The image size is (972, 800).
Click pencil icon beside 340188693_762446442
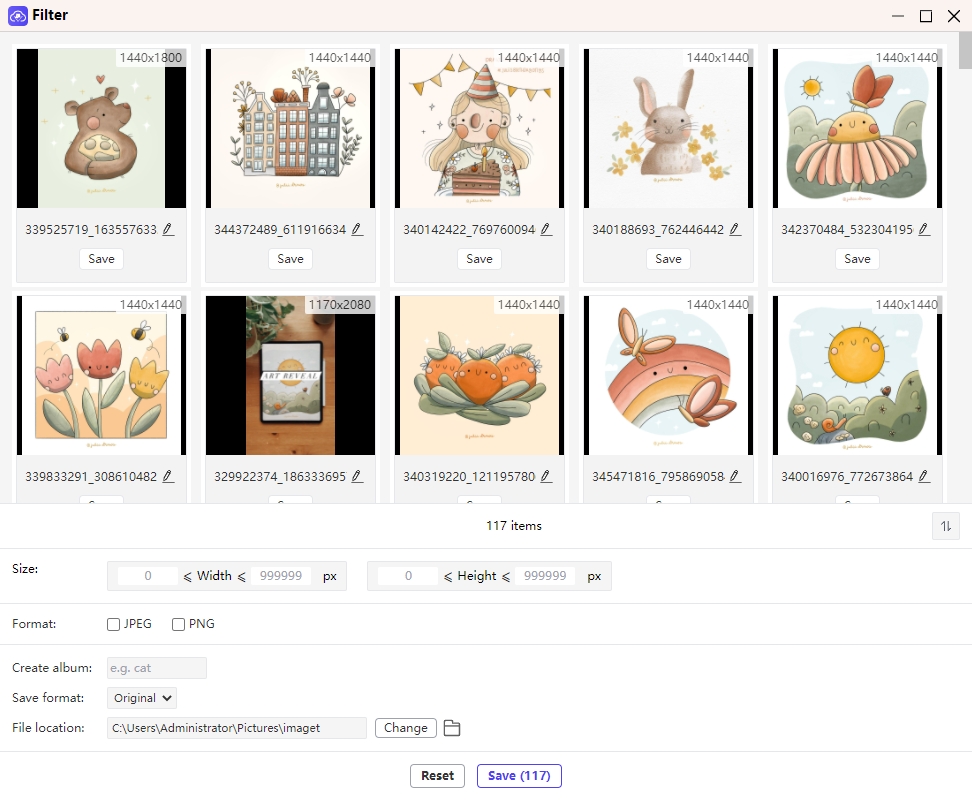pyautogui.click(x=735, y=229)
